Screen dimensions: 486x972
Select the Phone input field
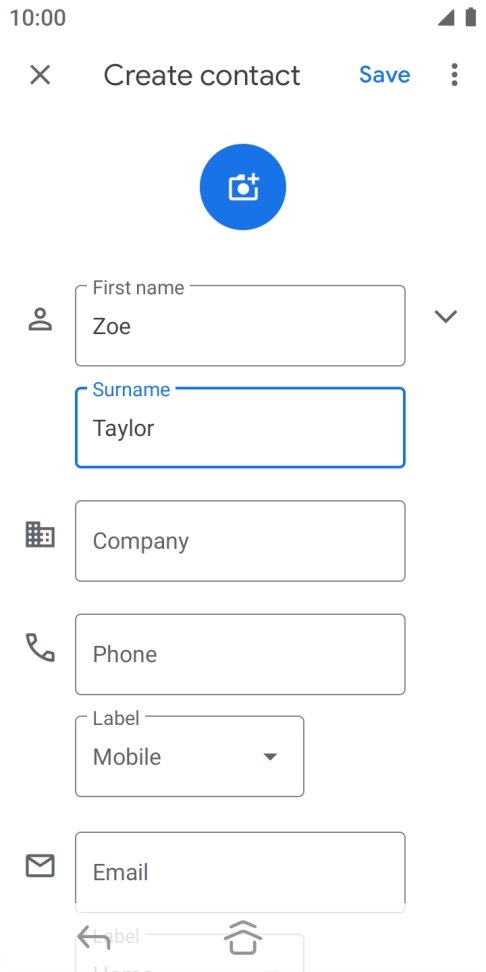(x=241, y=655)
